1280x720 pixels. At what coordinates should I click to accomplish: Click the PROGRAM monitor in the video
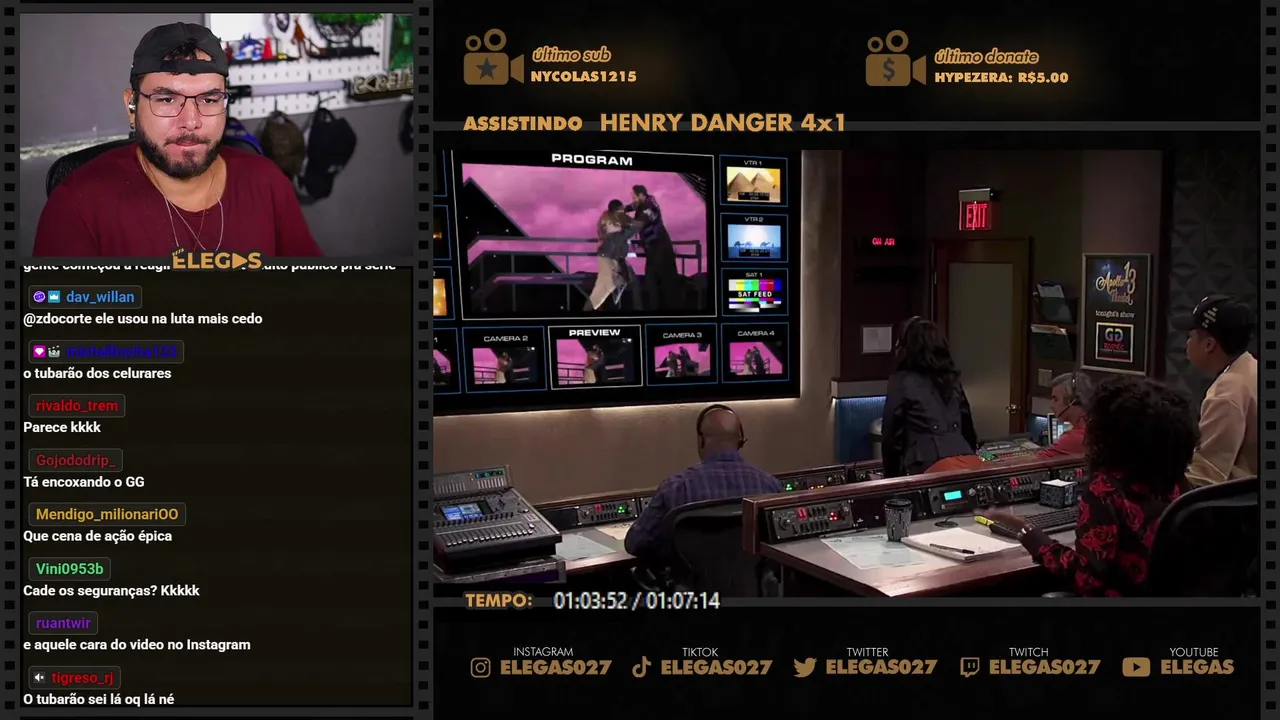[588, 234]
